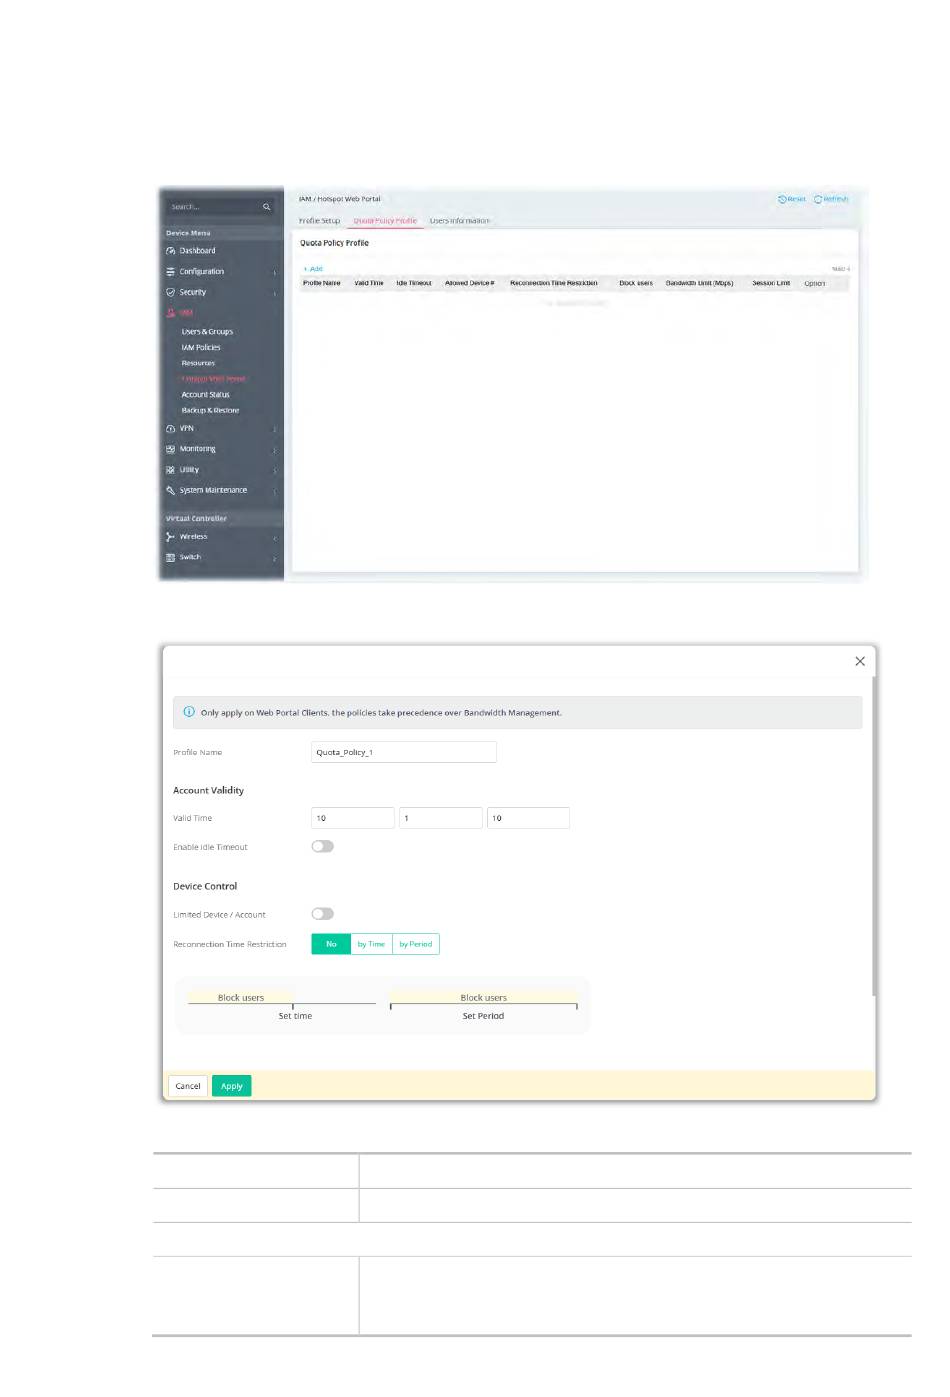The height and width of the screenshot is (1397, 950).
Task: Click the VPN icon in sidebar
Action: pos(171,429)
